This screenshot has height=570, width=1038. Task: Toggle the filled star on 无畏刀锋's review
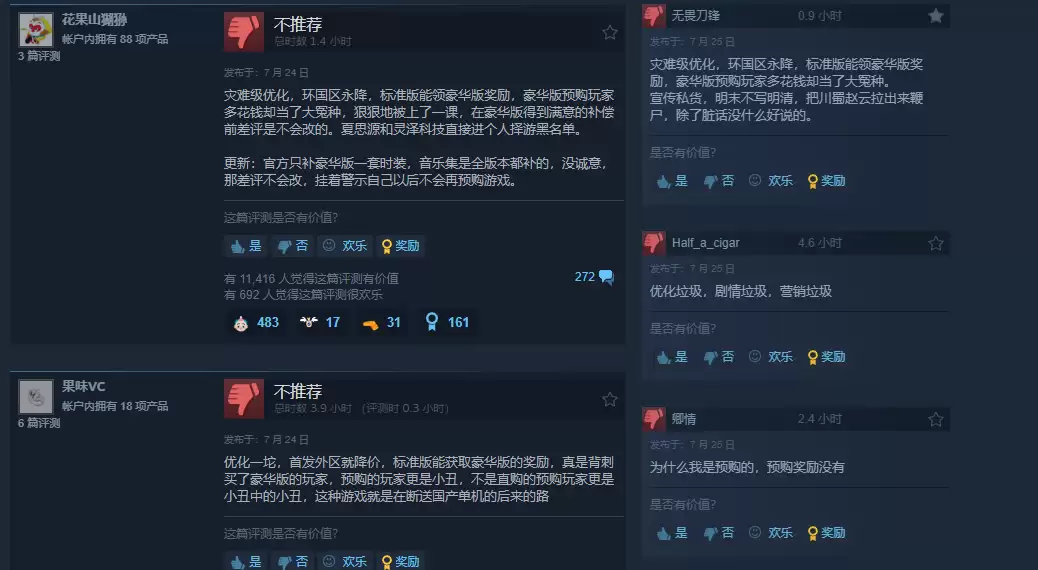[935, 16]
